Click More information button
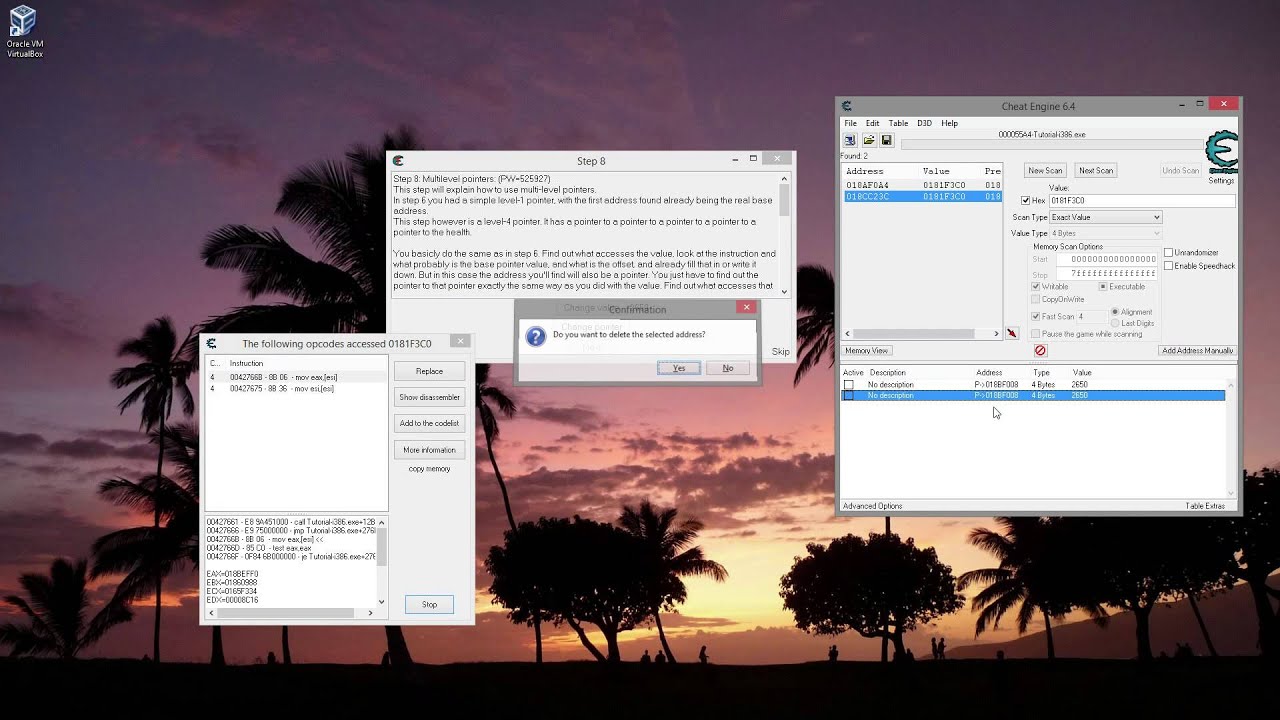 429,450
